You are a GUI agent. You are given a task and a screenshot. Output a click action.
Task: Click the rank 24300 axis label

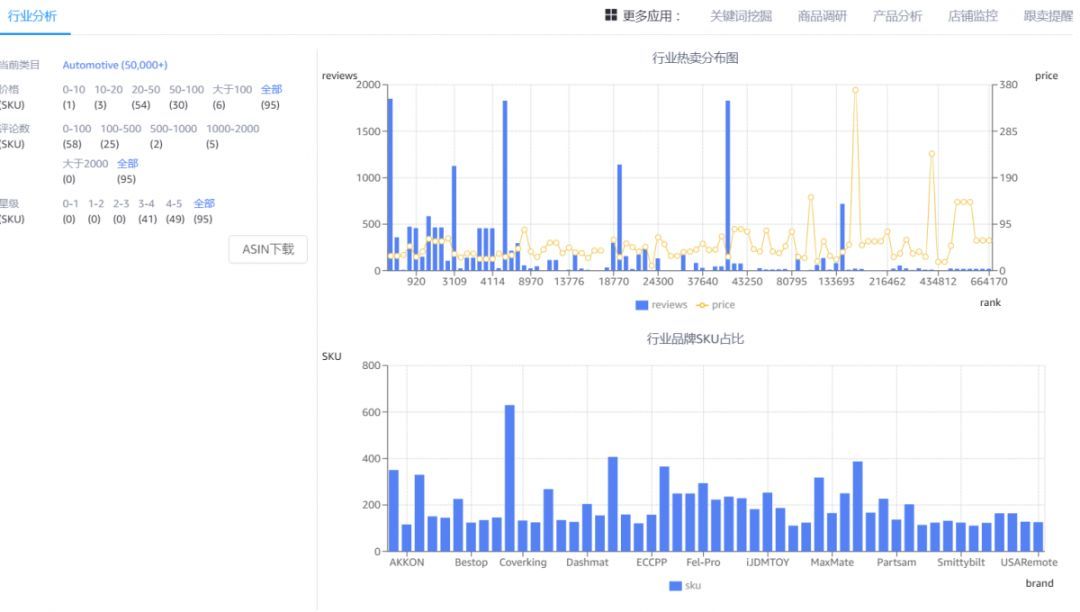(x=658, y=282)
